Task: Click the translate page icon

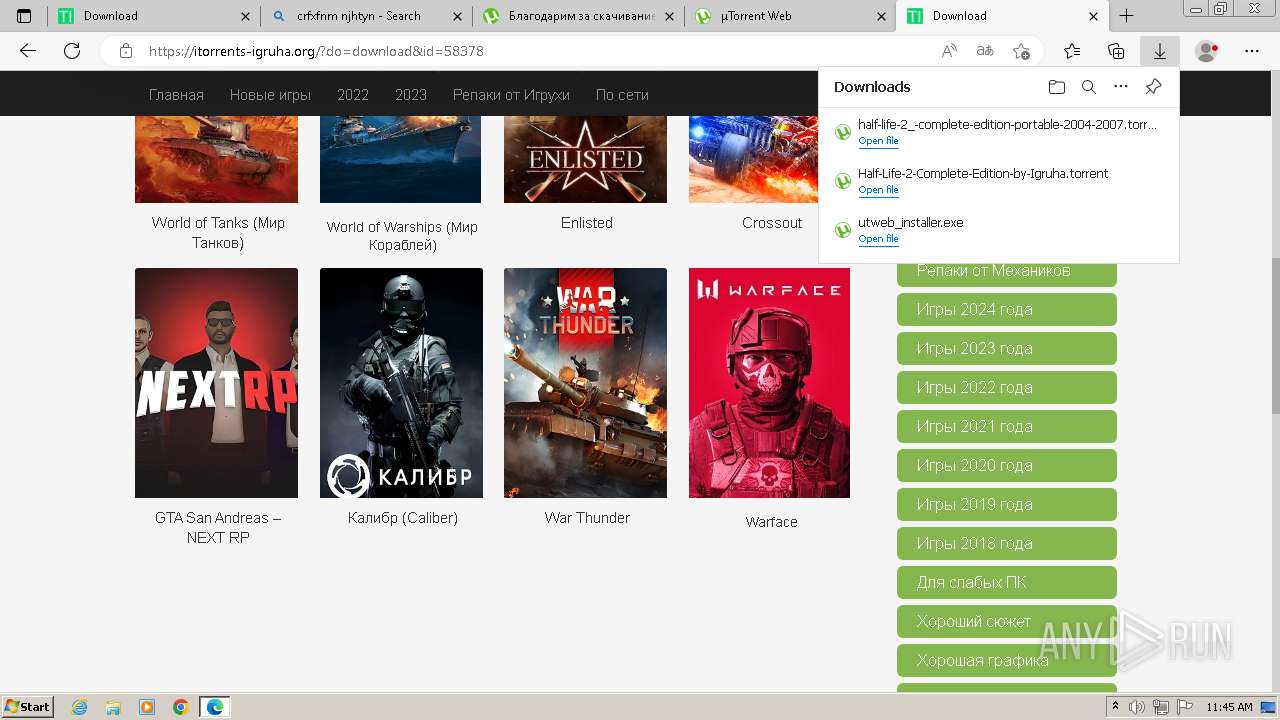Action: point(985,51)
